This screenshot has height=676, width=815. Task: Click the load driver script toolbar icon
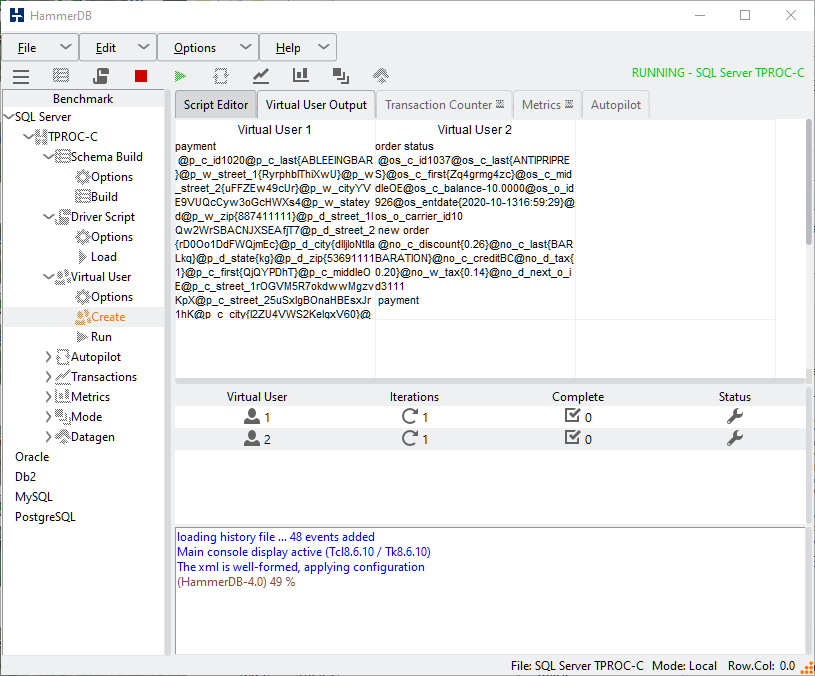tap(101, 76)
